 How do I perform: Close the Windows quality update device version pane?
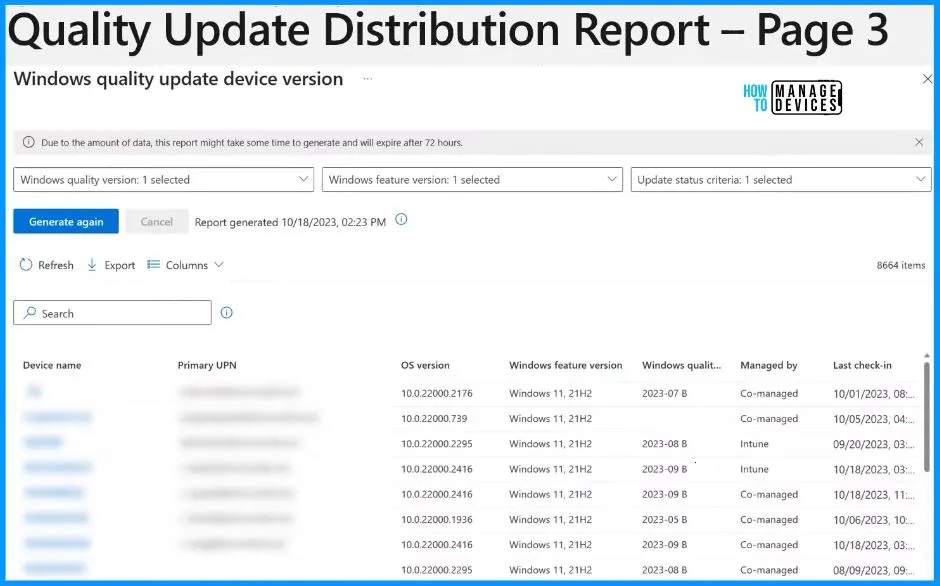point(927,79)
